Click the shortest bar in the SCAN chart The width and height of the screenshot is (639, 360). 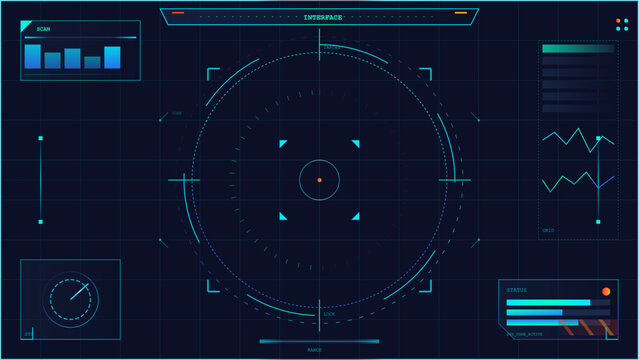click(x=93, y=62)
